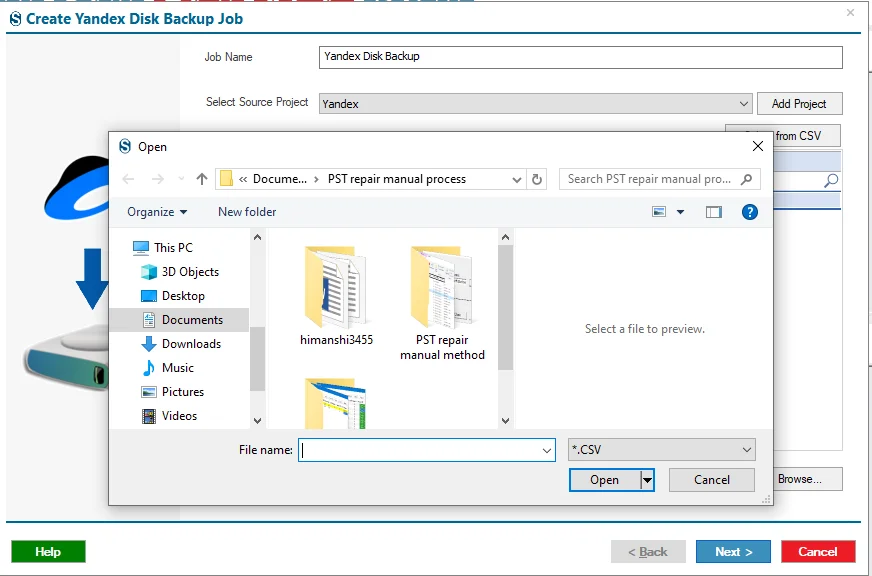Select the himanshi3455 folder
The image size is (872, 576).
click(336, 296)
